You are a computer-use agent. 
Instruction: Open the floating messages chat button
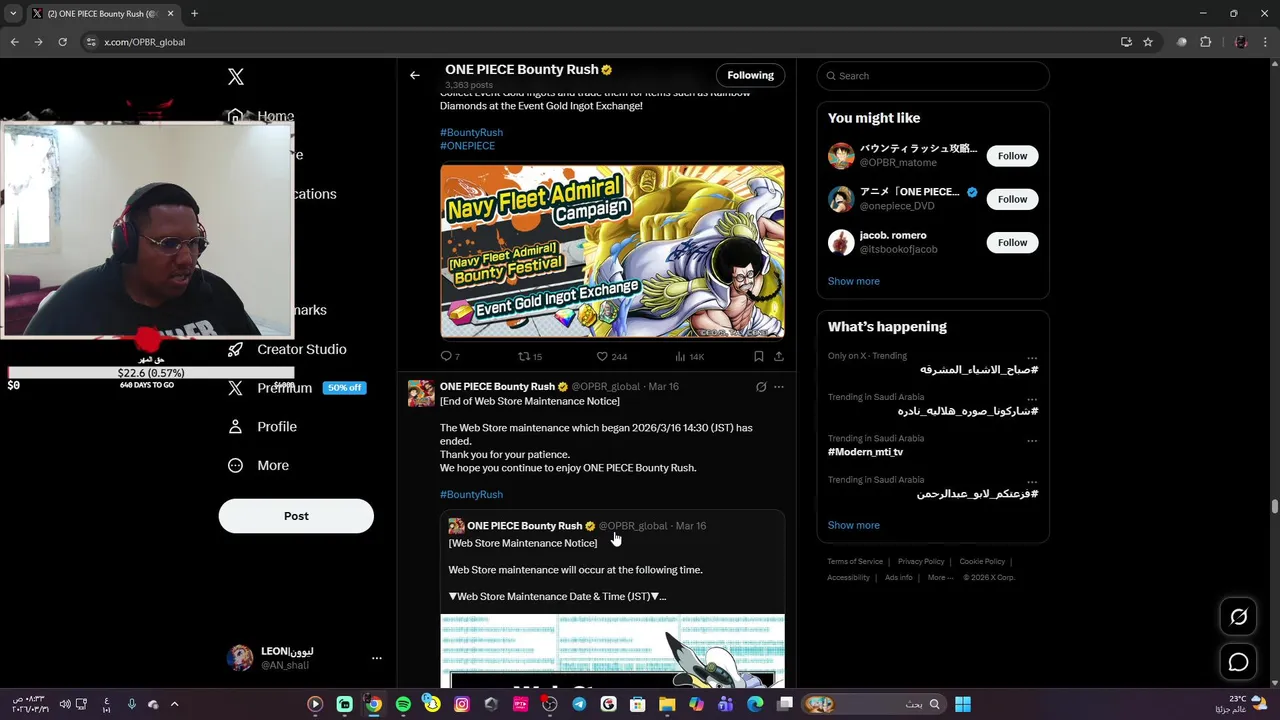pyautogui.click(x=1238, y=662)
